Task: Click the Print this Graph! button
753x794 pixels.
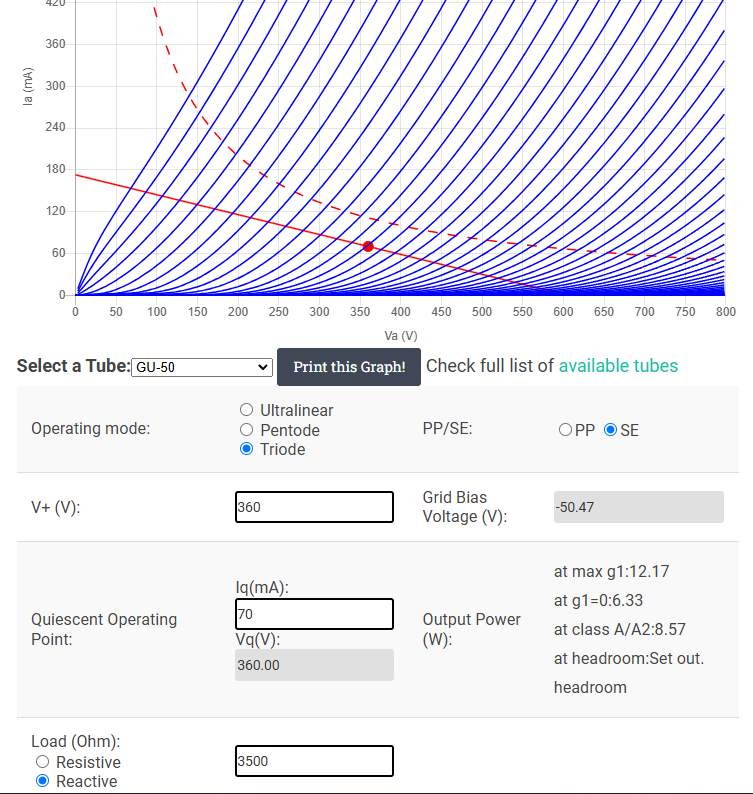Action: click(349, 367)
